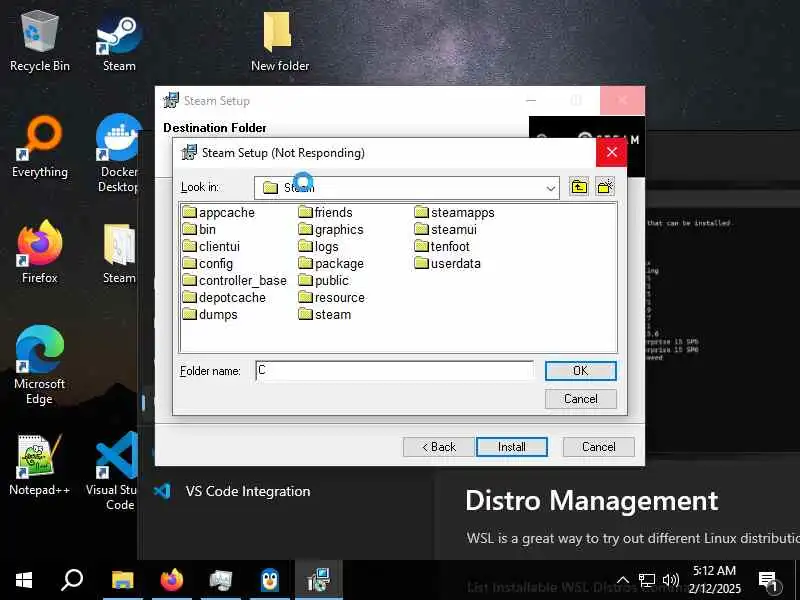
Task: Click the VS Code Integration icon
Action: click(162, 491)
